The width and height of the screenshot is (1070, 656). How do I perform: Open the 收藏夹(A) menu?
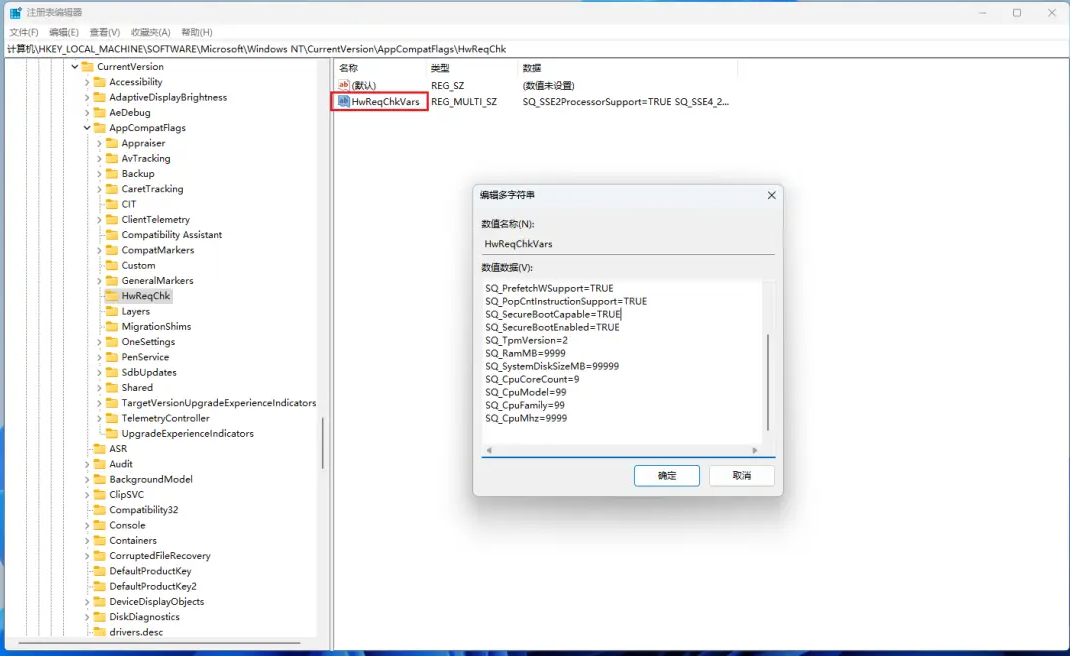pos(150,32)
